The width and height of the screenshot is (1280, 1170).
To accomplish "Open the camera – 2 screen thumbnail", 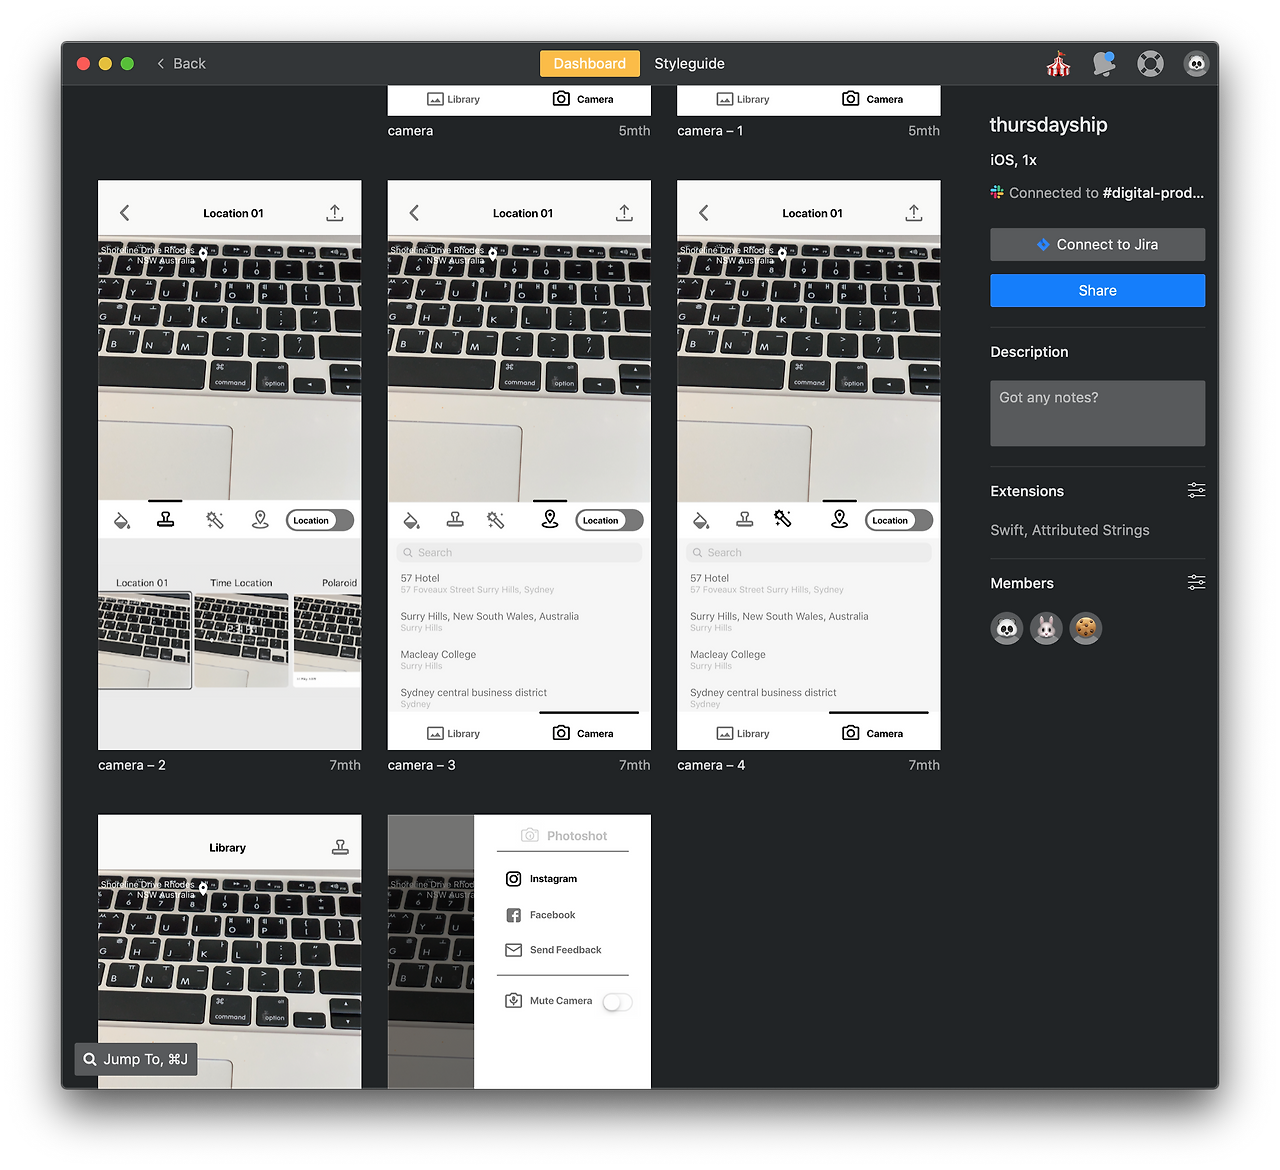I will (x=230, y=465).
